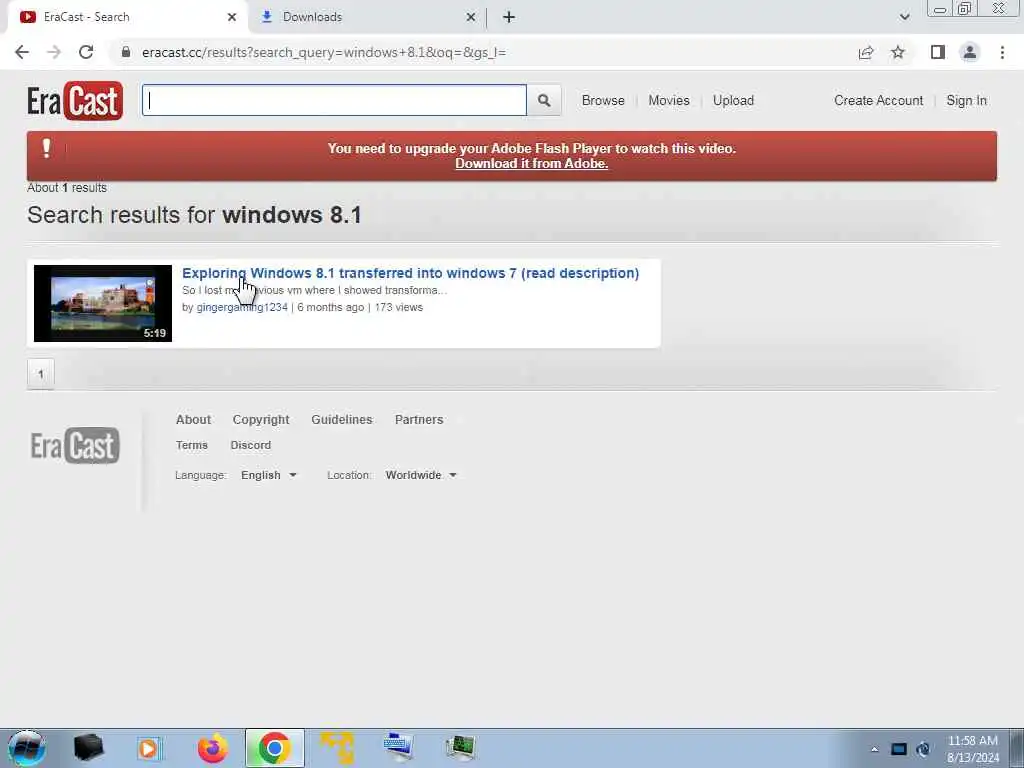The image size is (1024, 768).
Task: Launch the media player taskbar icon
Action: click(x=148, y=748)
